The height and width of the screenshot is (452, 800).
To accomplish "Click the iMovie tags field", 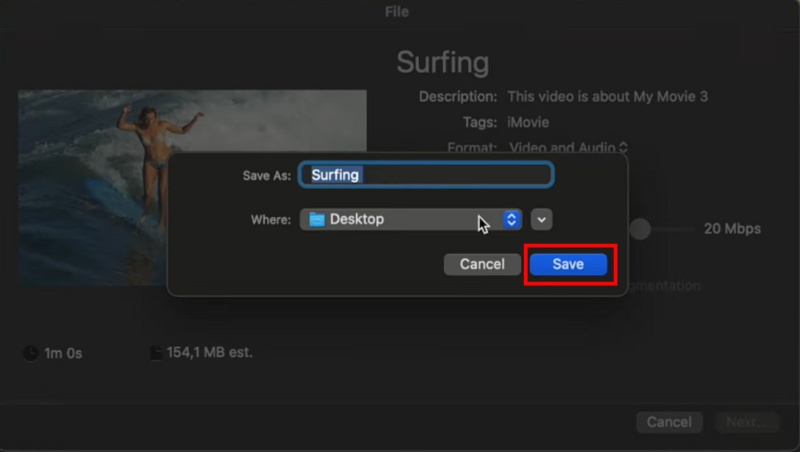I will (527, 122).
